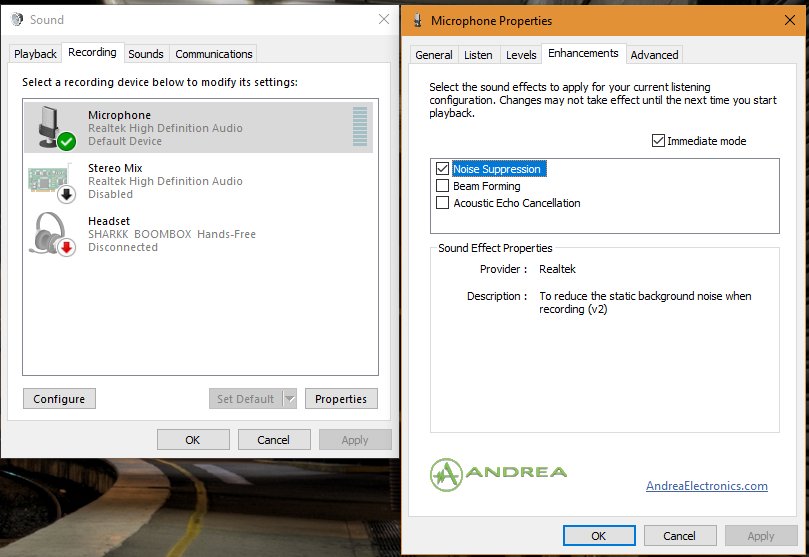
Task: Select the Microphone Default Device row
Action: (x=199, y=127)
